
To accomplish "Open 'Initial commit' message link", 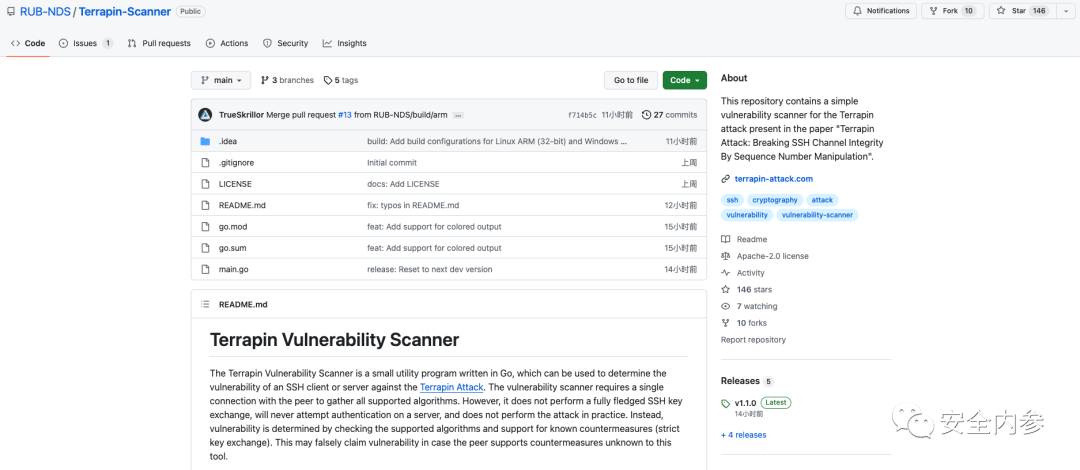I will click(x=392, y=163).
